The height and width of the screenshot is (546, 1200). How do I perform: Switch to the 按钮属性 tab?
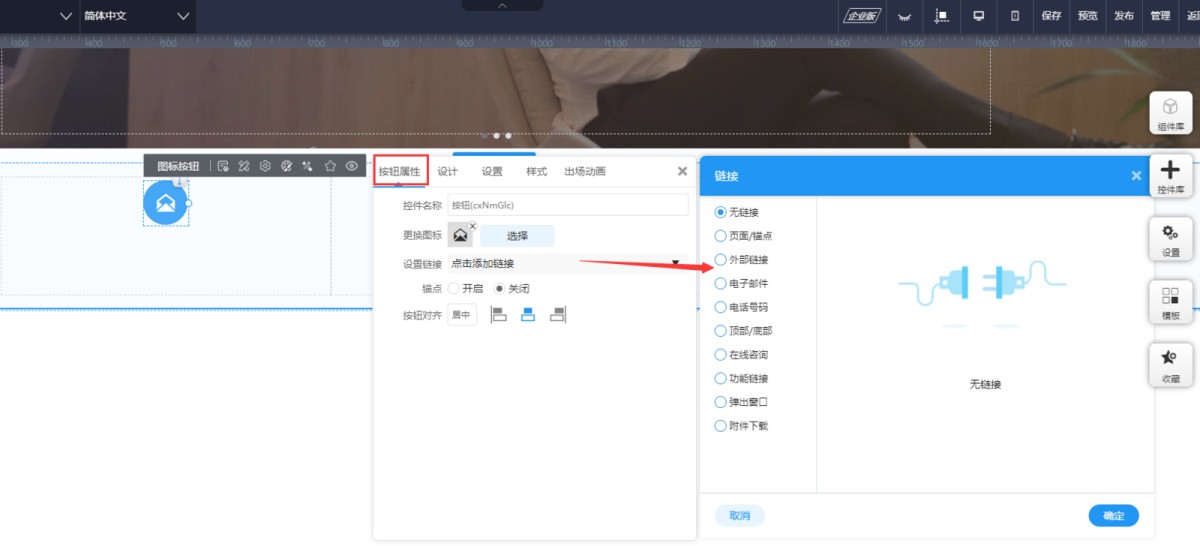(399, 171)
